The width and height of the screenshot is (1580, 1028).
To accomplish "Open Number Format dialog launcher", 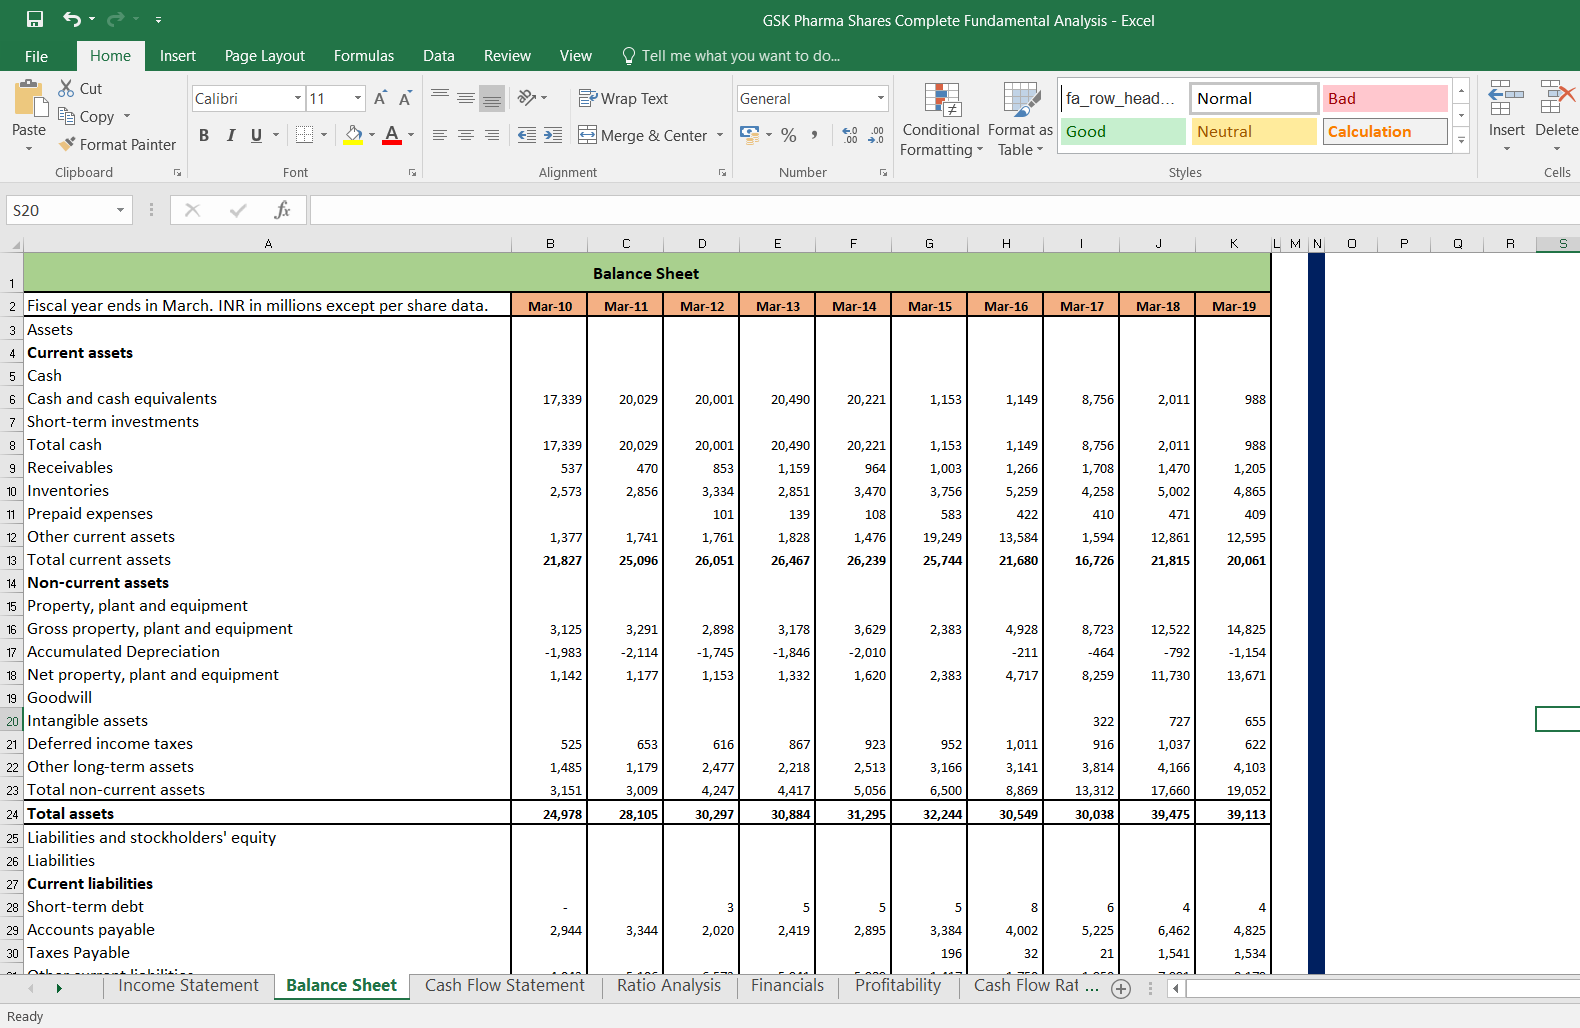I will (x=883, y=173).
